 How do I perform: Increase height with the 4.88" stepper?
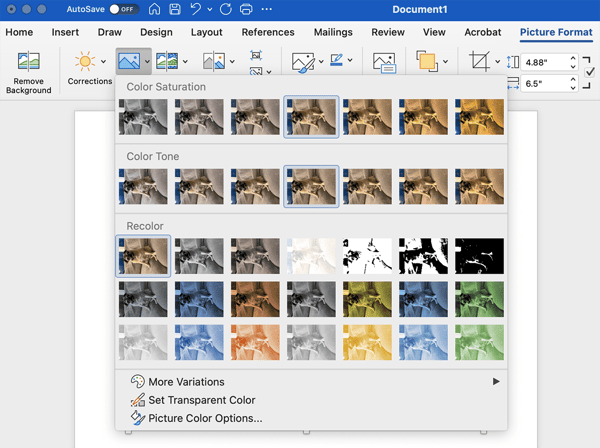(x=573, y=58)
